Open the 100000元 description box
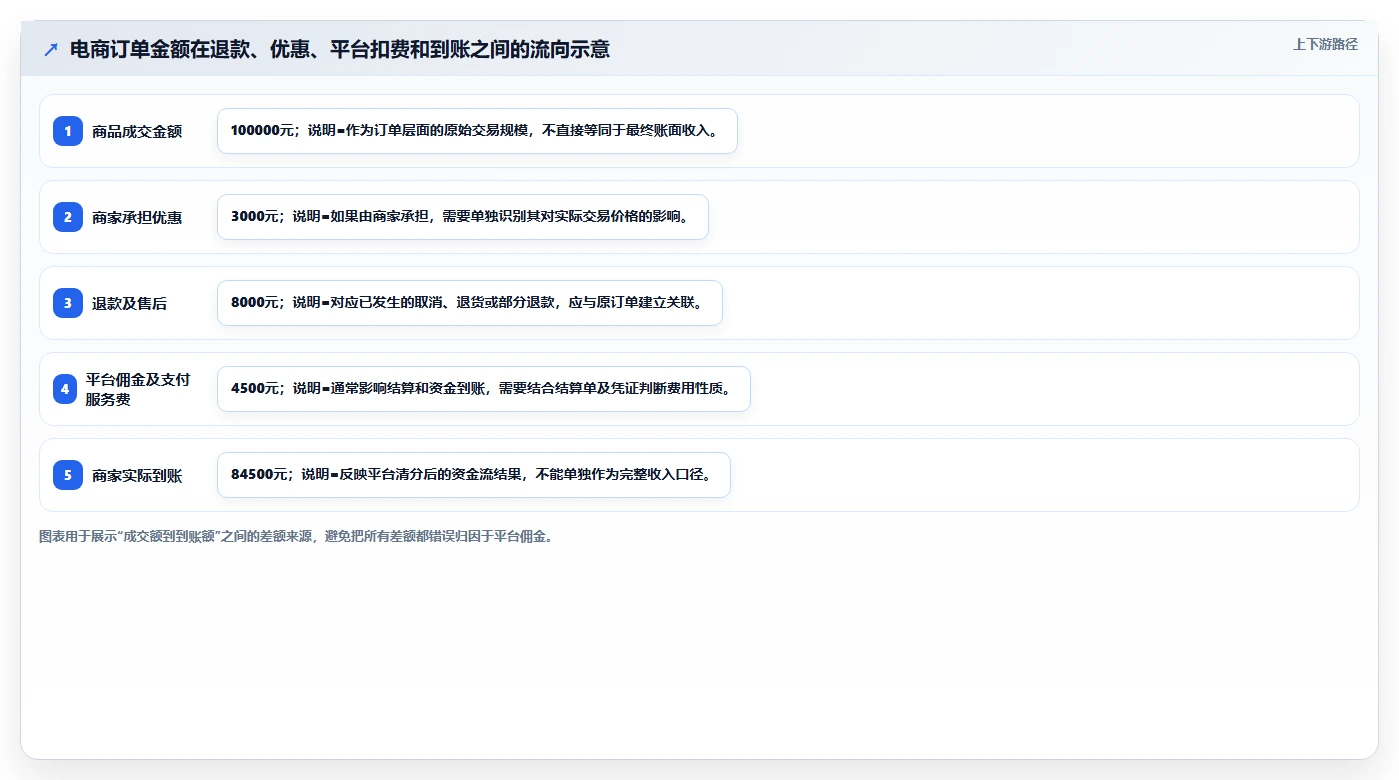 click(477, 131)
